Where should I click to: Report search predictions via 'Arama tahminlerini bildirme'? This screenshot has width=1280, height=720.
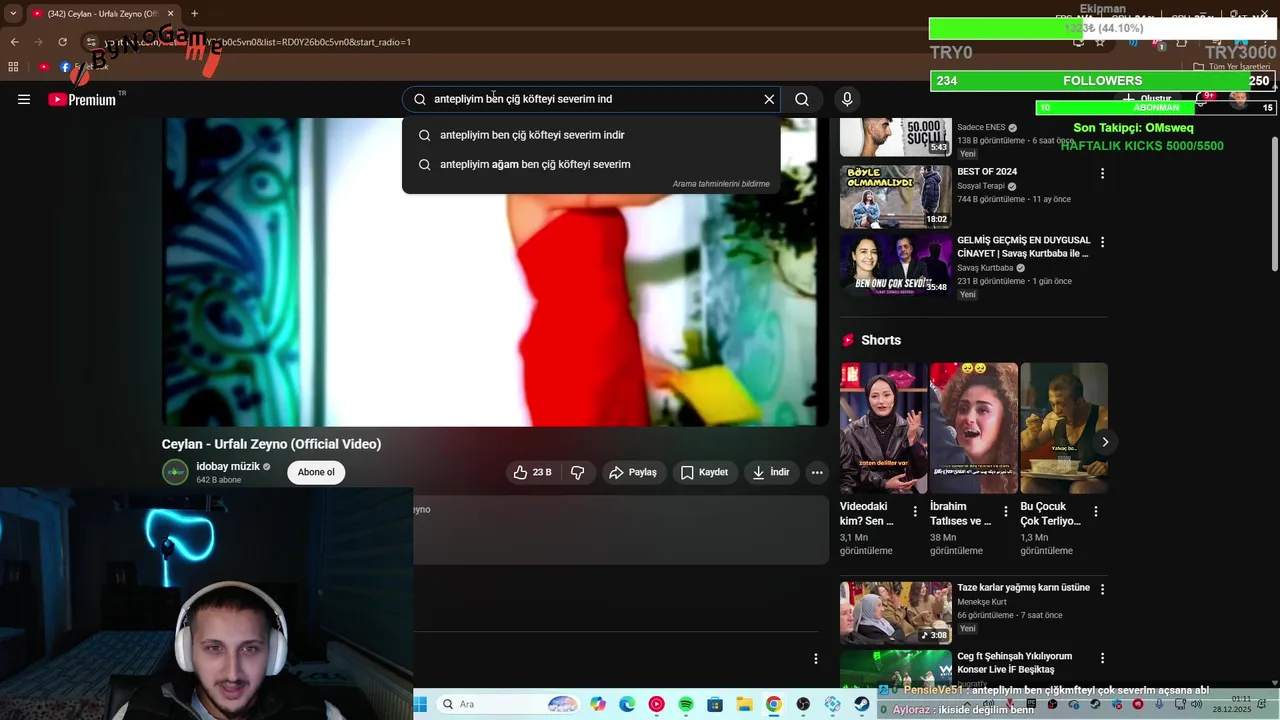[x=721, y=184]
